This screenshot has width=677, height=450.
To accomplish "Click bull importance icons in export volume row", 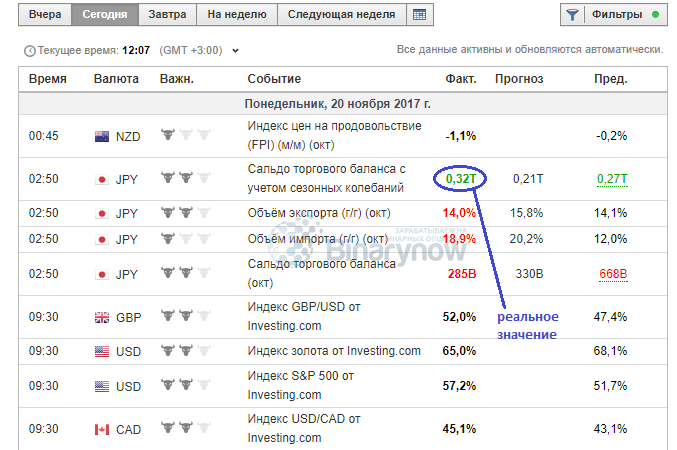I will tap(186, 212).
